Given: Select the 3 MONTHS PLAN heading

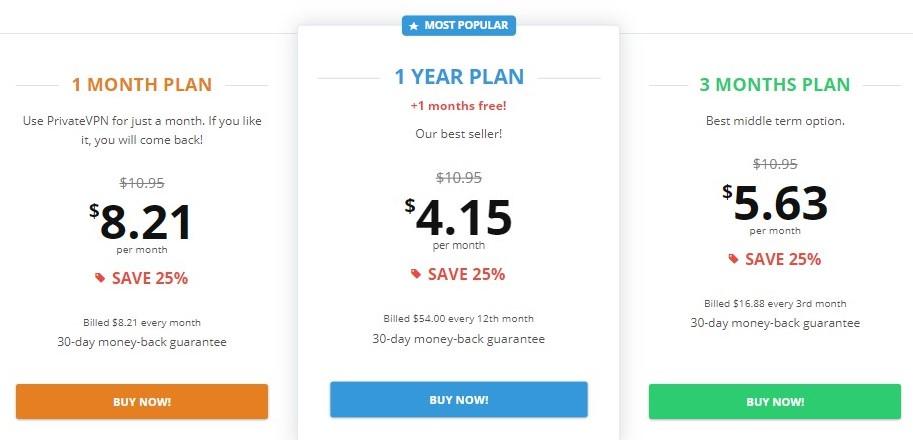Looking at the screenshot, I should coord(775,85).
